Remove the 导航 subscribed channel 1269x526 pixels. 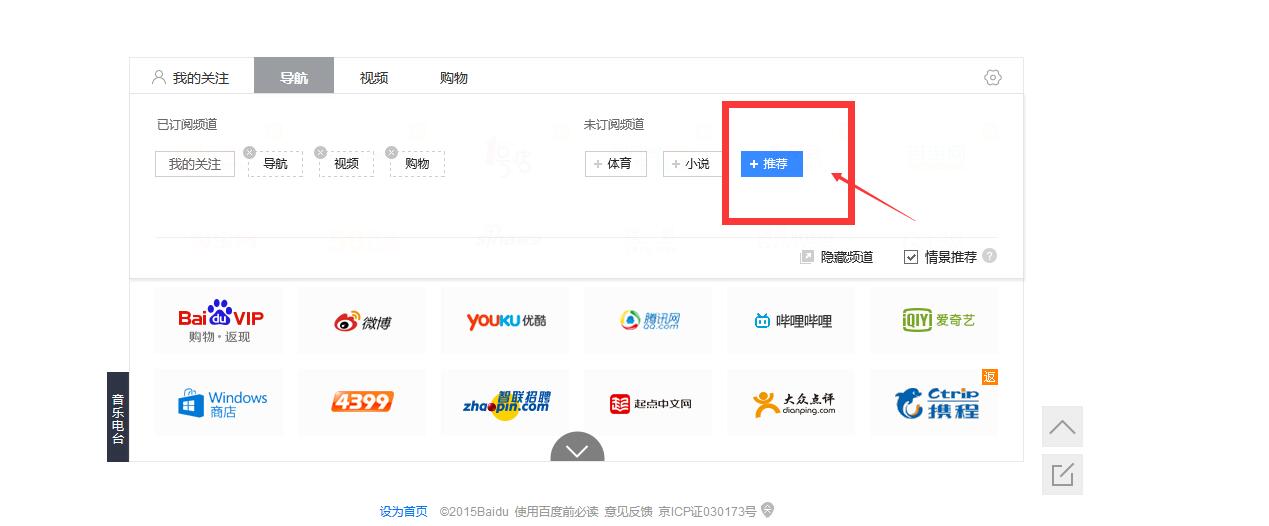point(249,152)
